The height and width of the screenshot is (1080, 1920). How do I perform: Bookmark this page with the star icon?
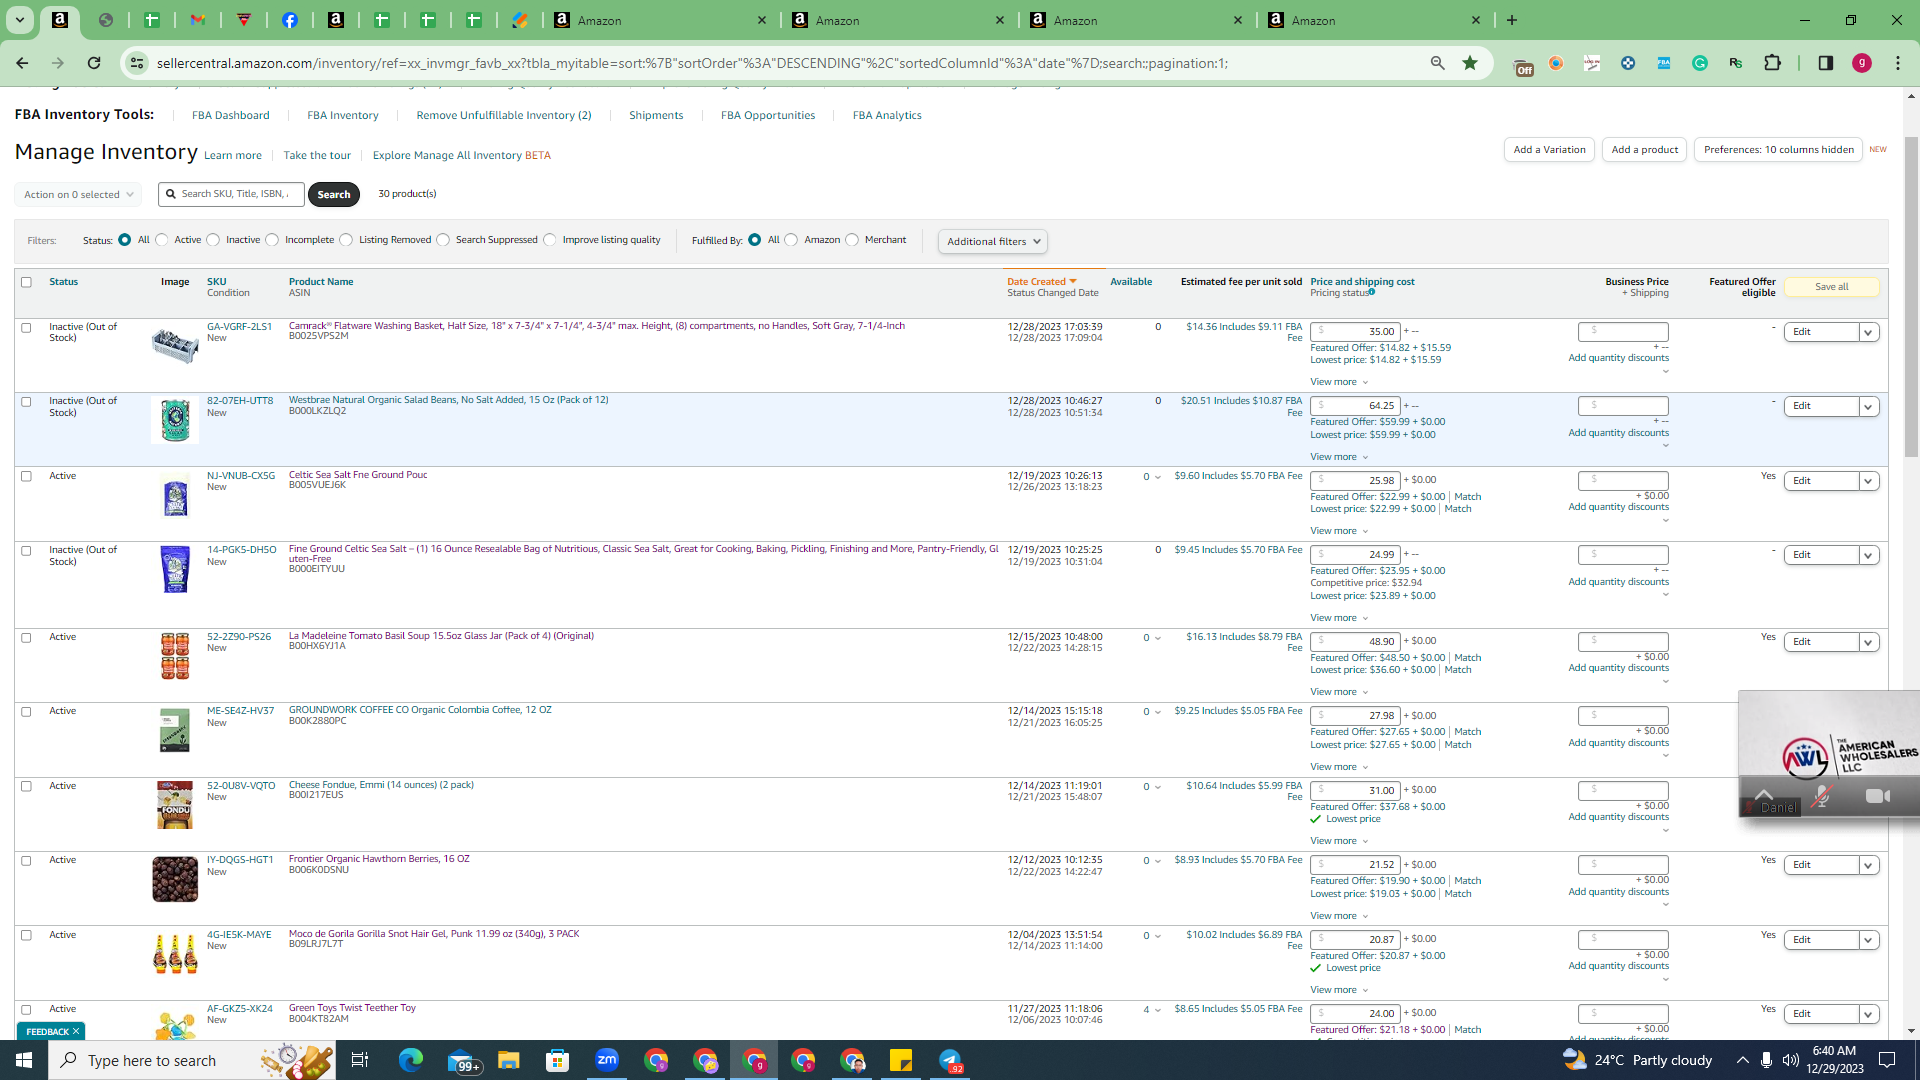tap(1470, 63)
